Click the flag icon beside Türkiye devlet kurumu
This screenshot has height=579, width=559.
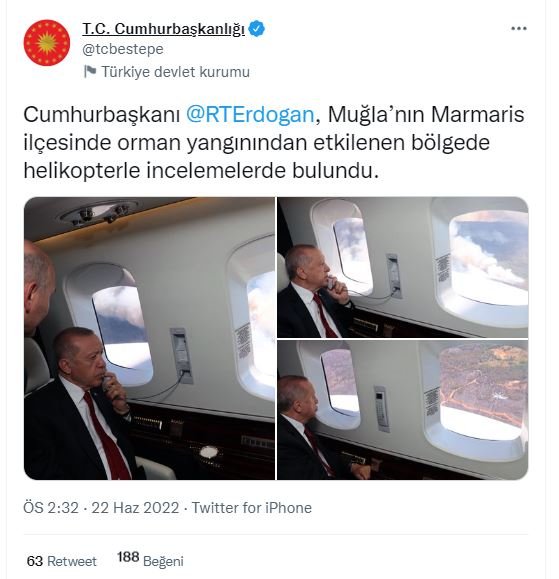(90, 71)
